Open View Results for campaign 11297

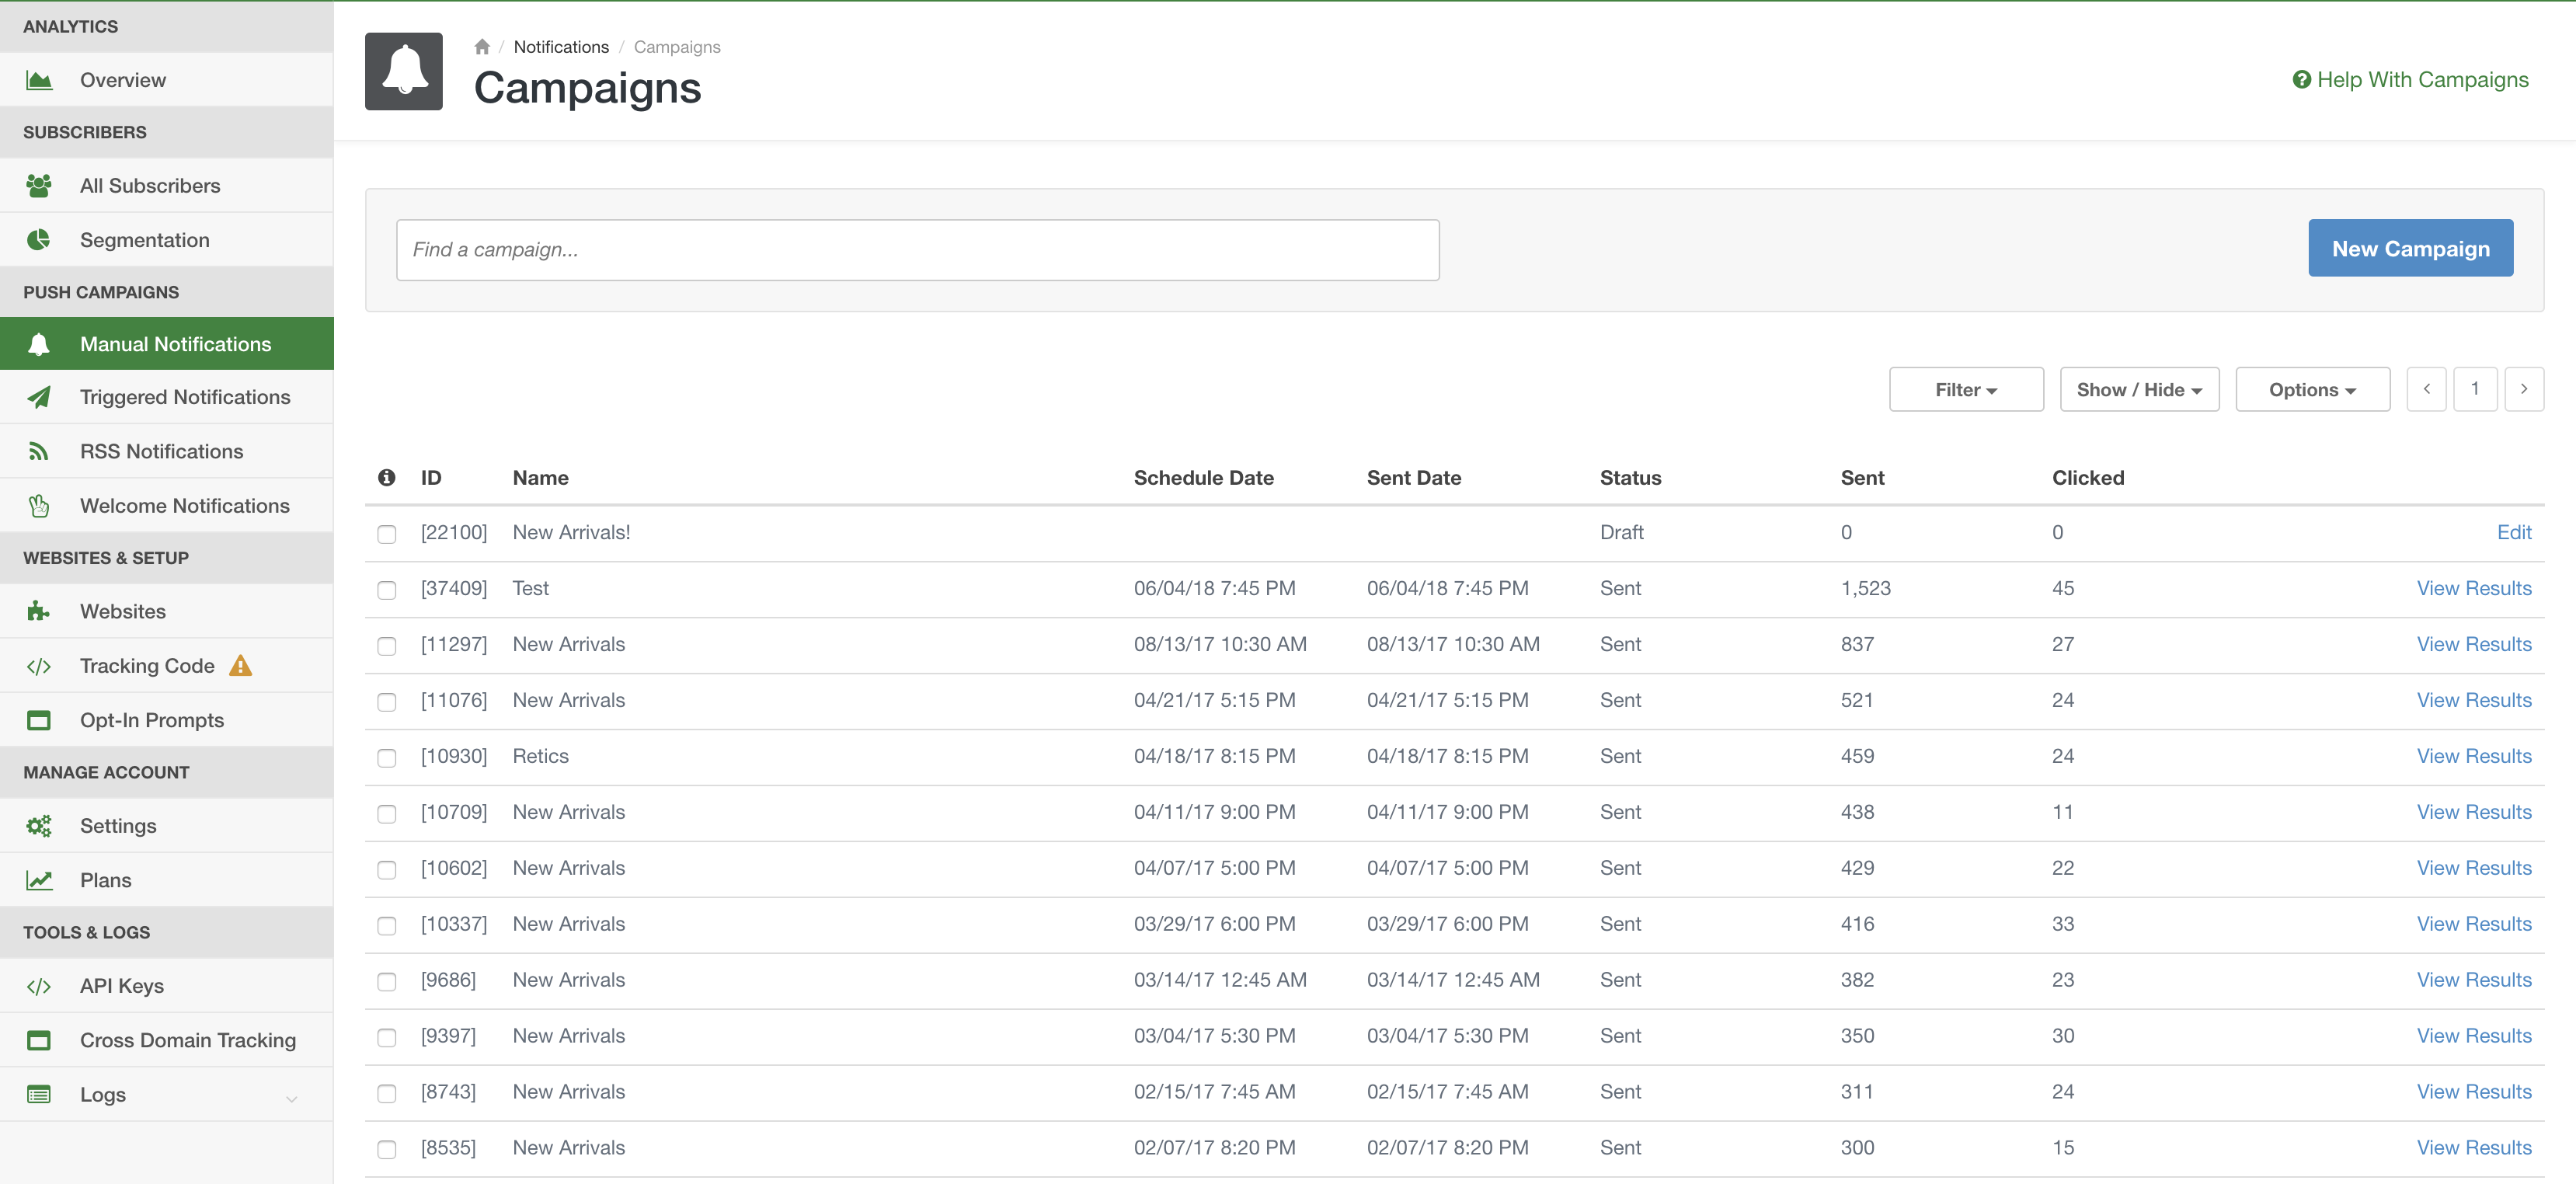(x=2473, y=645)
